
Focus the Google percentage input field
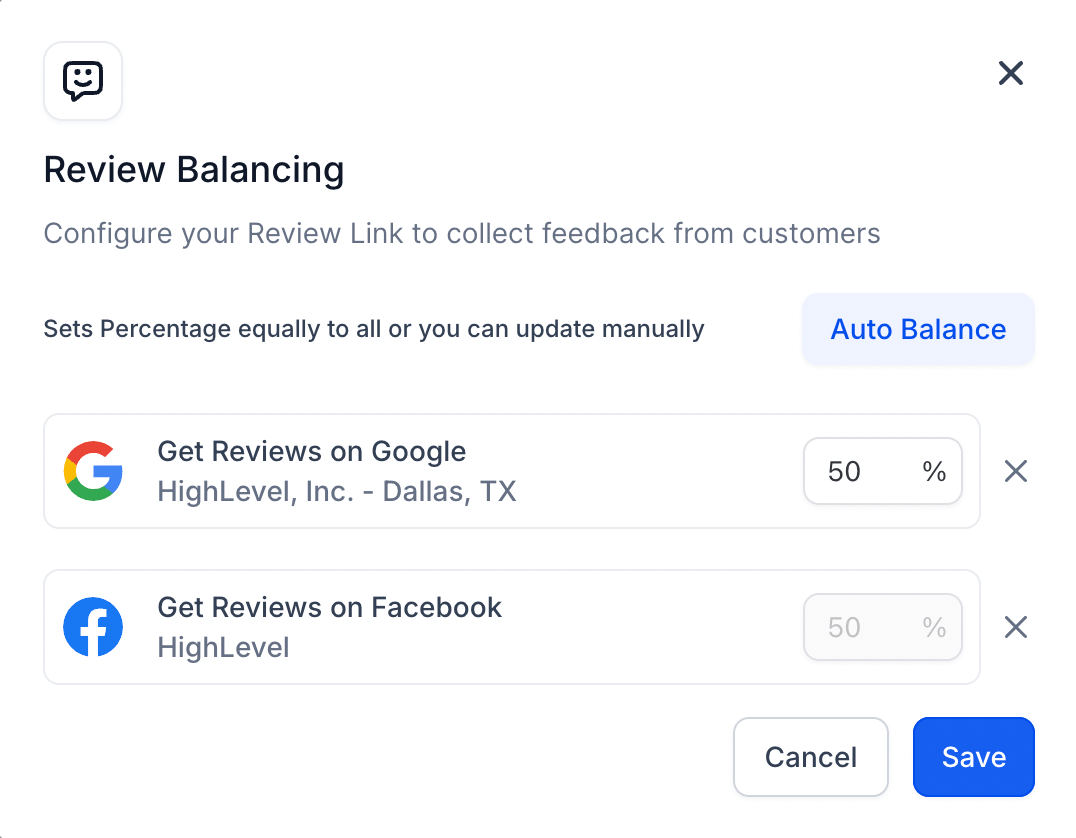882,471
